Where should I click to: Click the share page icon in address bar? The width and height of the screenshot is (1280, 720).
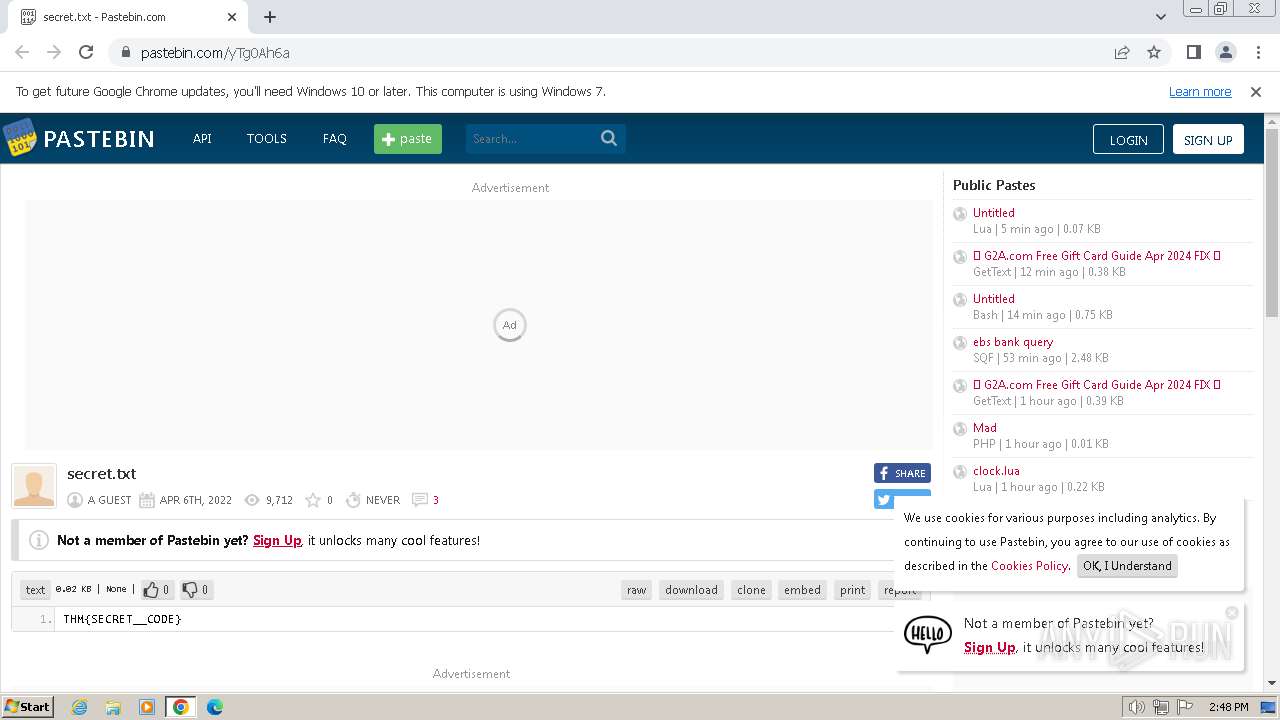1122,53
